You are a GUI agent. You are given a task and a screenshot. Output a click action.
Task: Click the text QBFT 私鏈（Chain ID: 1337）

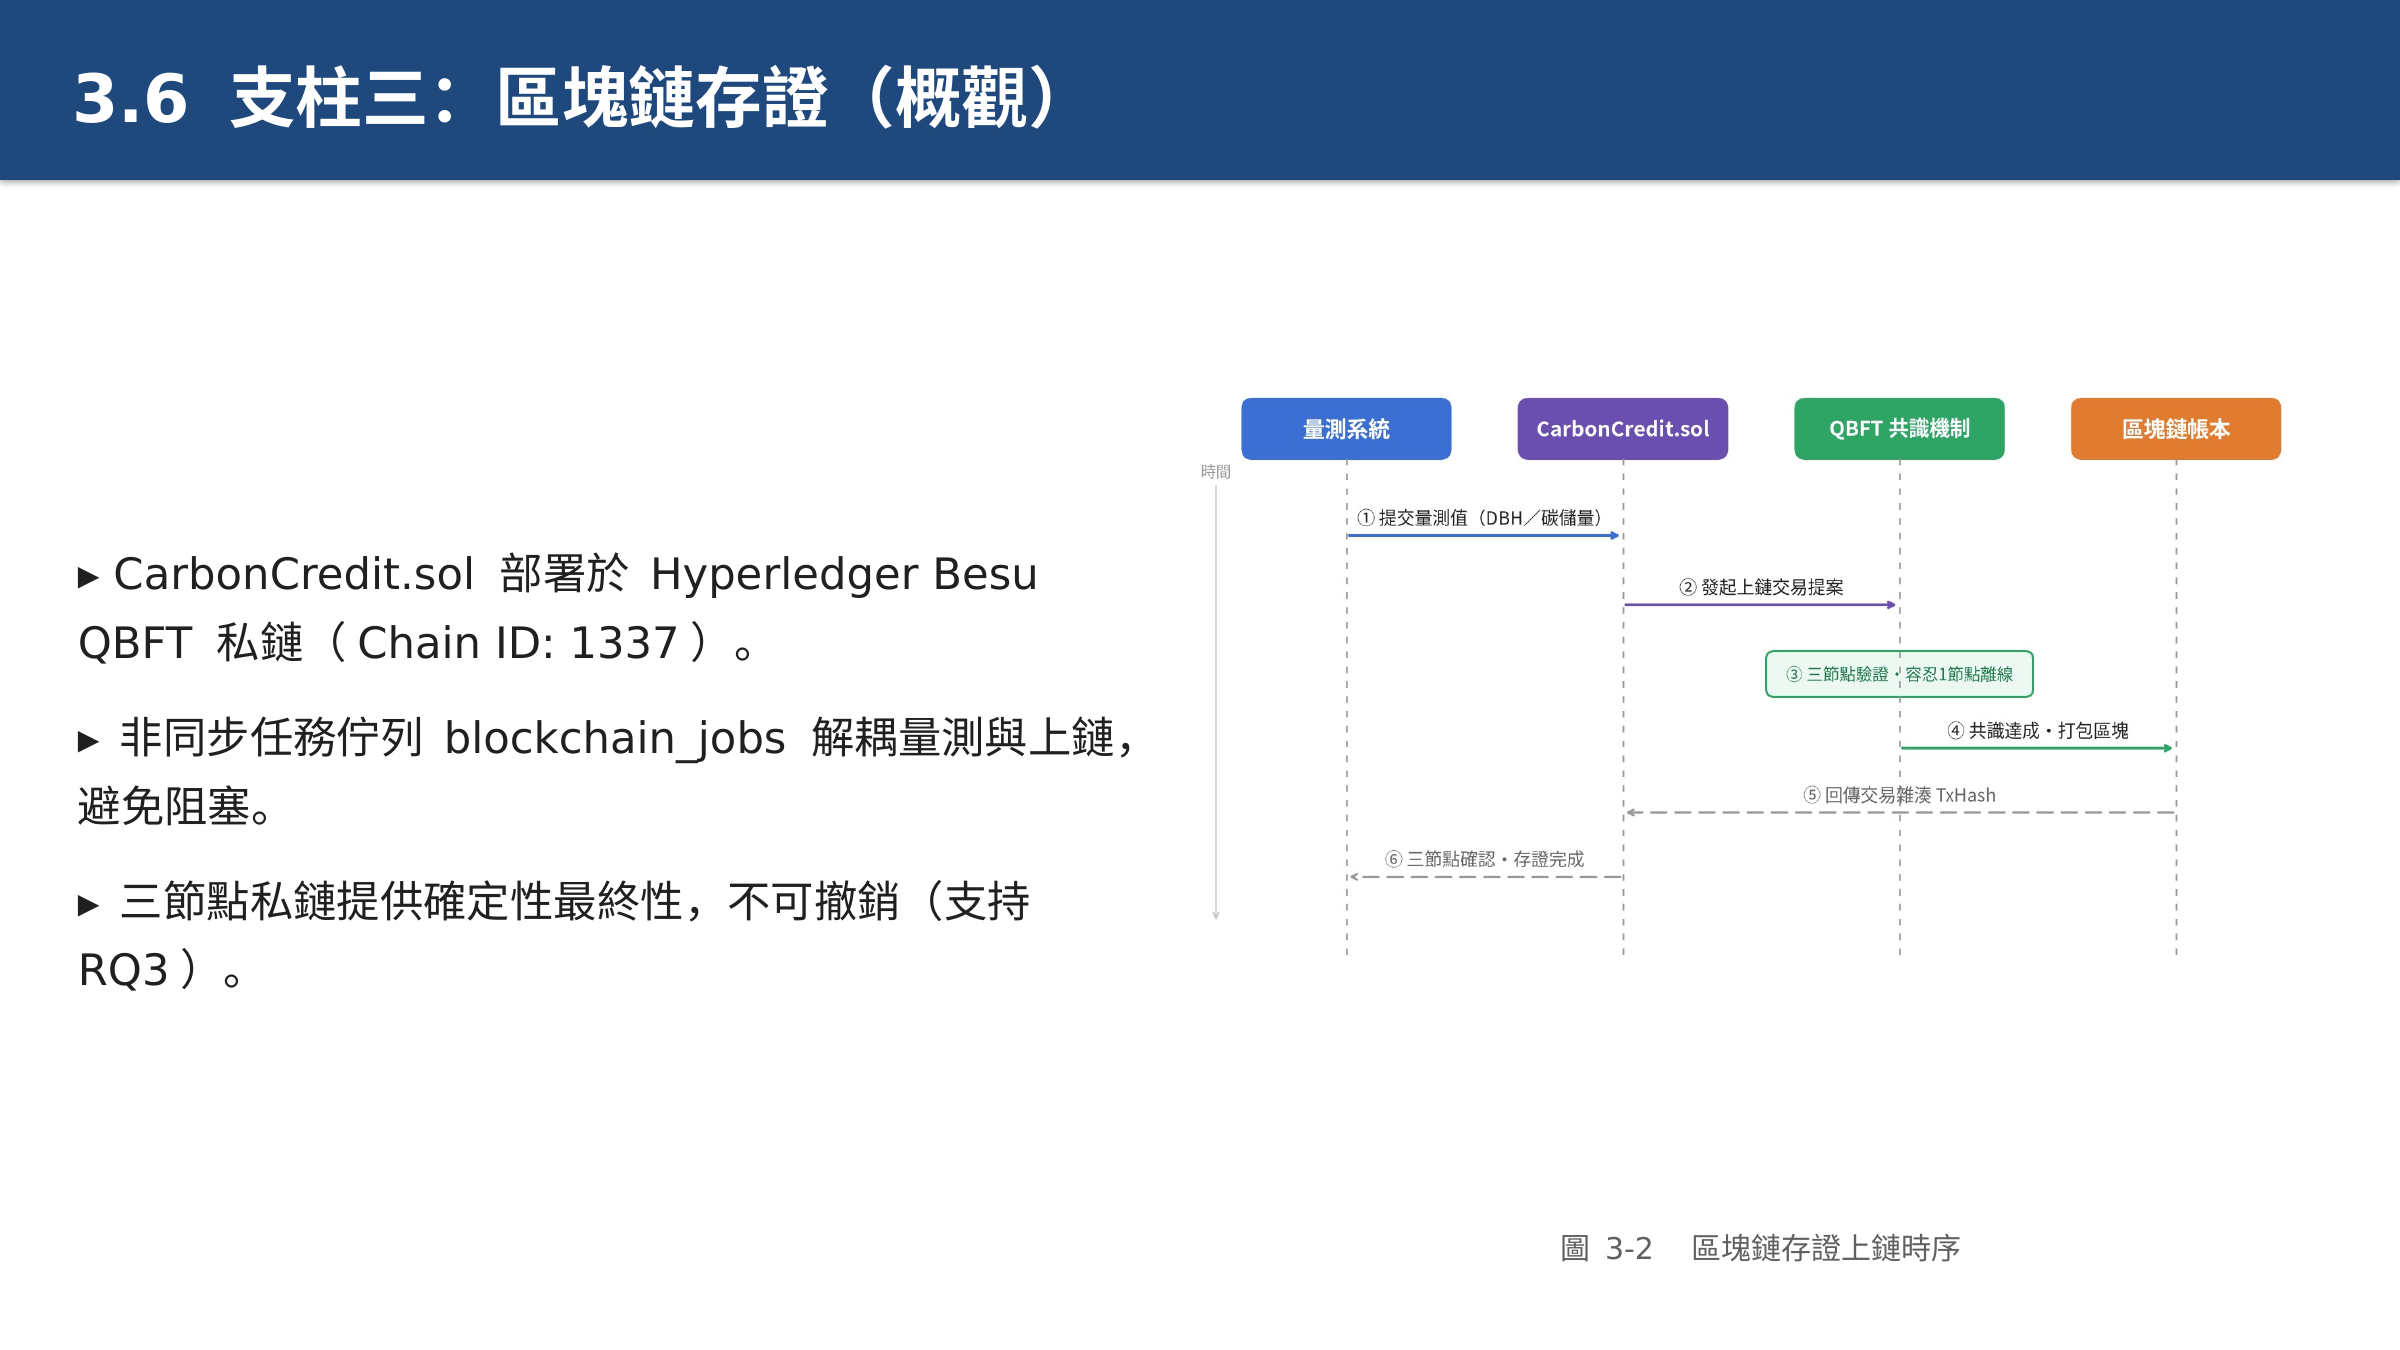(x=415, y=643)
